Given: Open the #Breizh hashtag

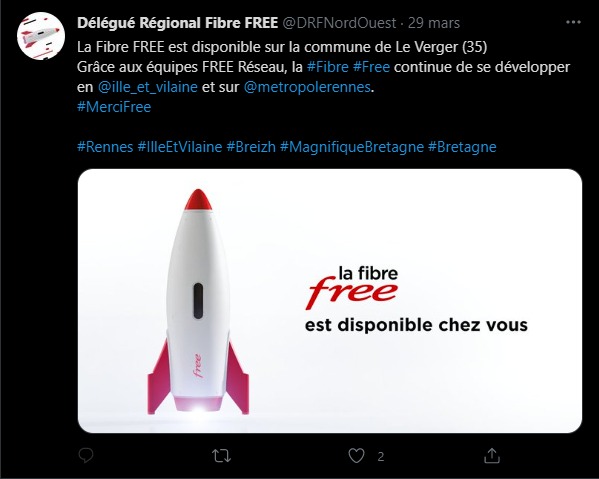Looking at the screenshot, I should click(x=251, y=147).
